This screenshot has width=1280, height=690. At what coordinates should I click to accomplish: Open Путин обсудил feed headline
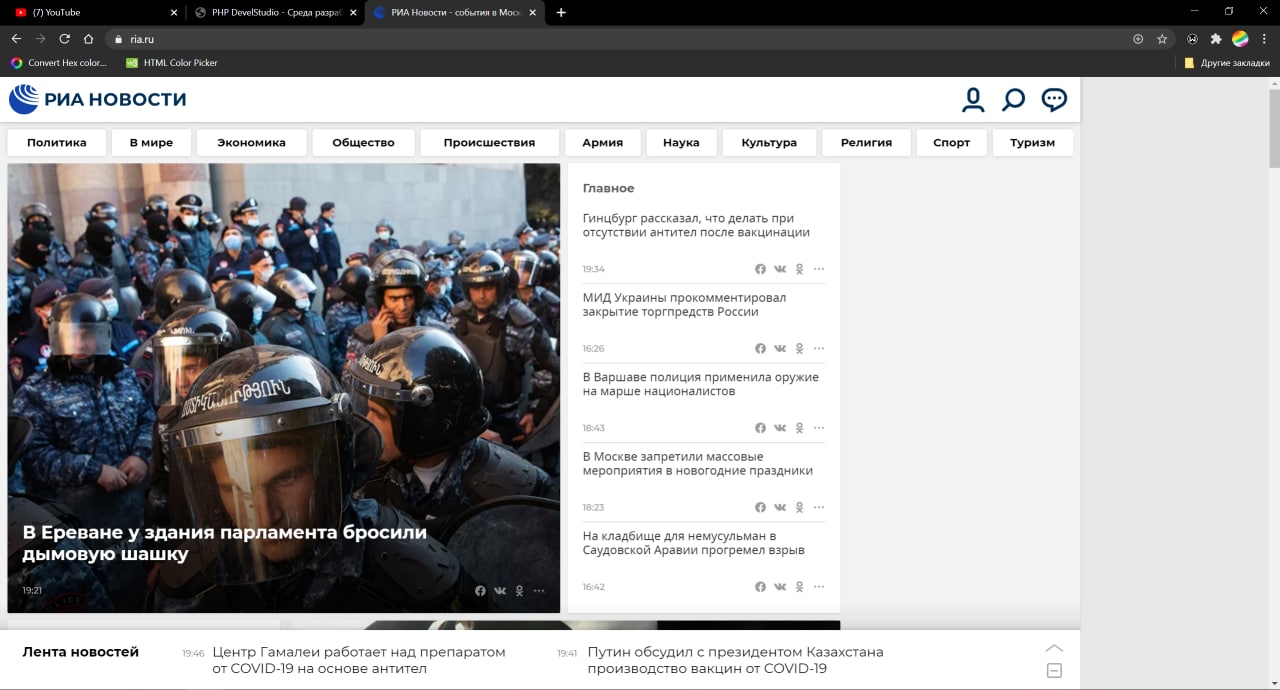pos(736,660)
